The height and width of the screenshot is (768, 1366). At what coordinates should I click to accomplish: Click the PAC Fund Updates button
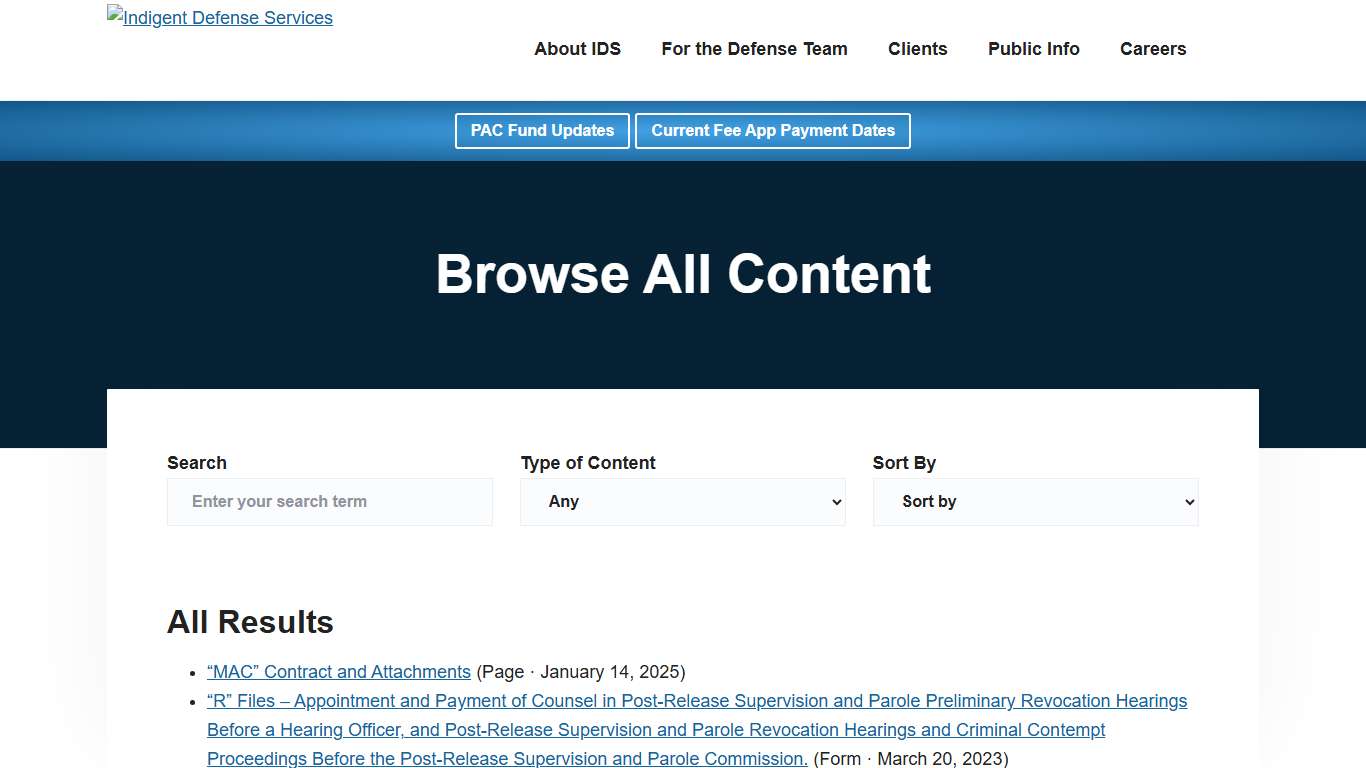tap(542, 131)
